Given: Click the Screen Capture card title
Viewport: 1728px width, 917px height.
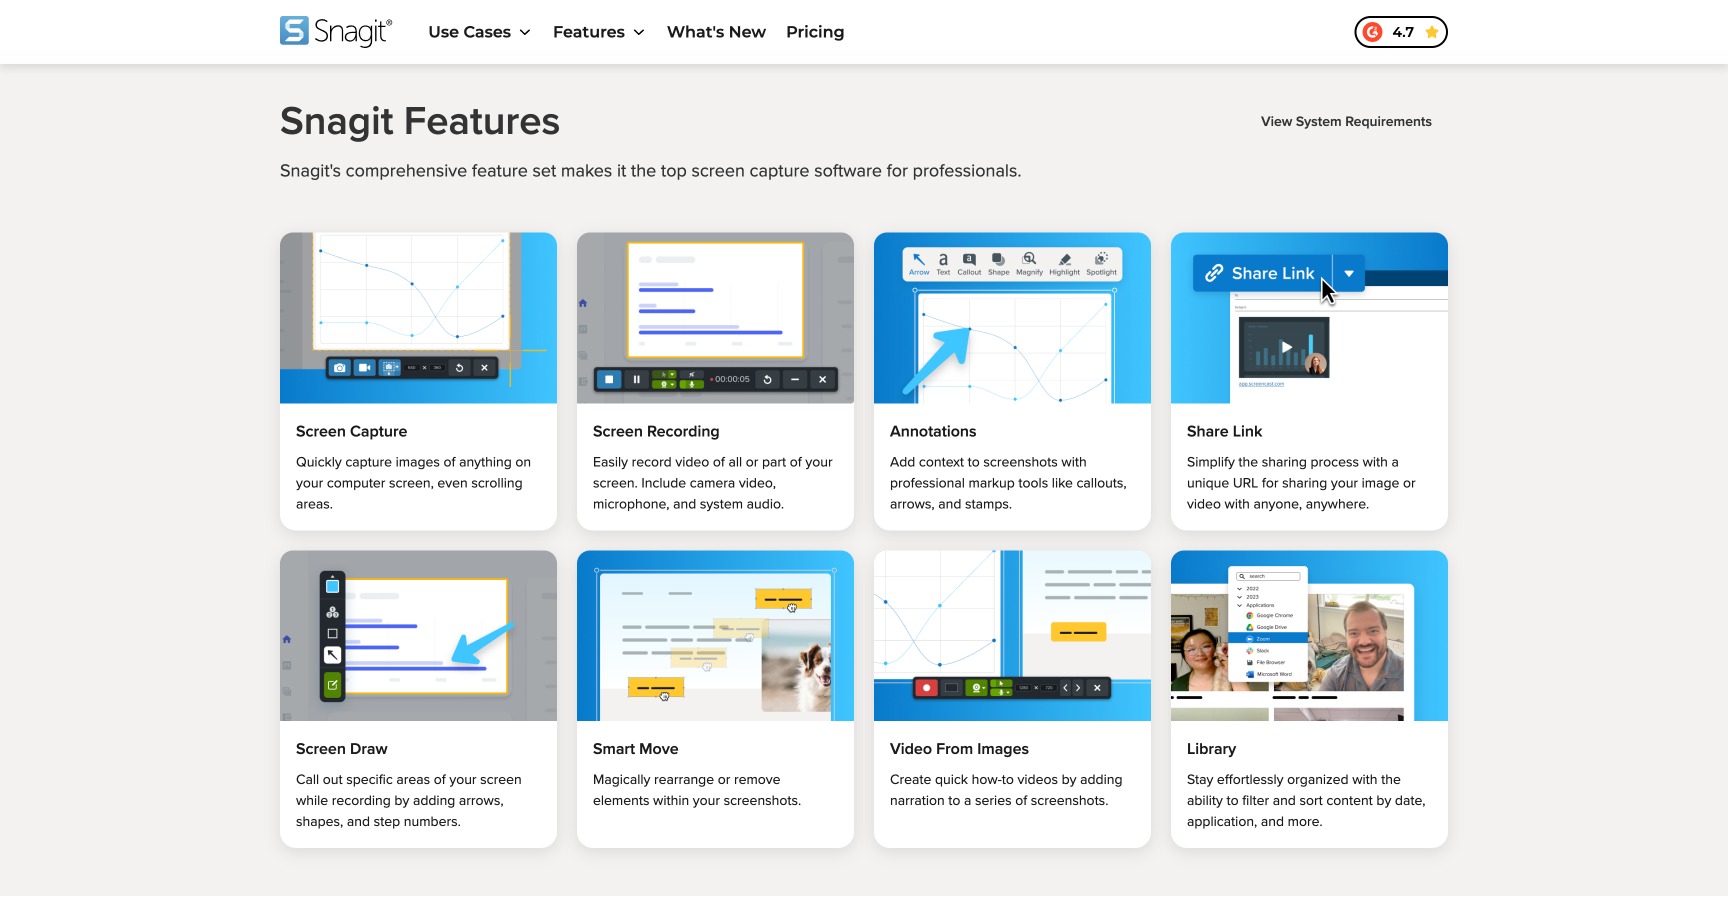Looking at the screenshot, I should pos(351,431).
